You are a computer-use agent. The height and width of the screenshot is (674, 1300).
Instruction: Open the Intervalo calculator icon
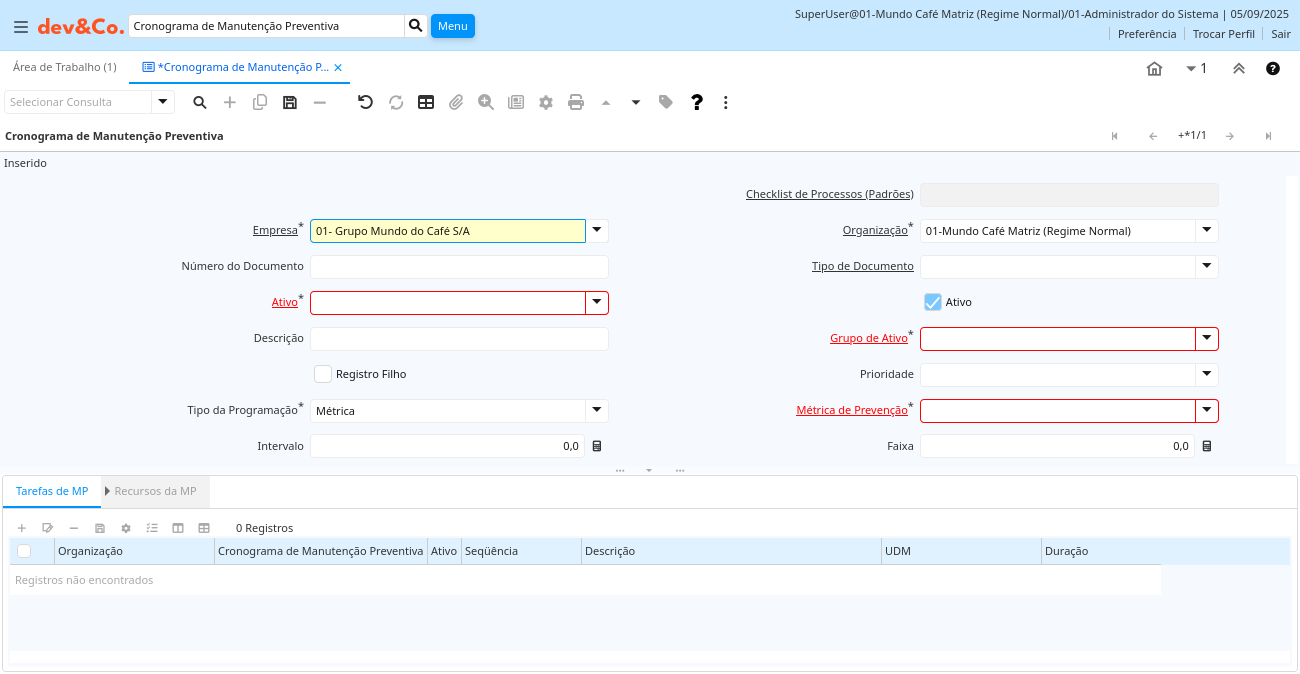pyautogui.click(x=597, y=446)
